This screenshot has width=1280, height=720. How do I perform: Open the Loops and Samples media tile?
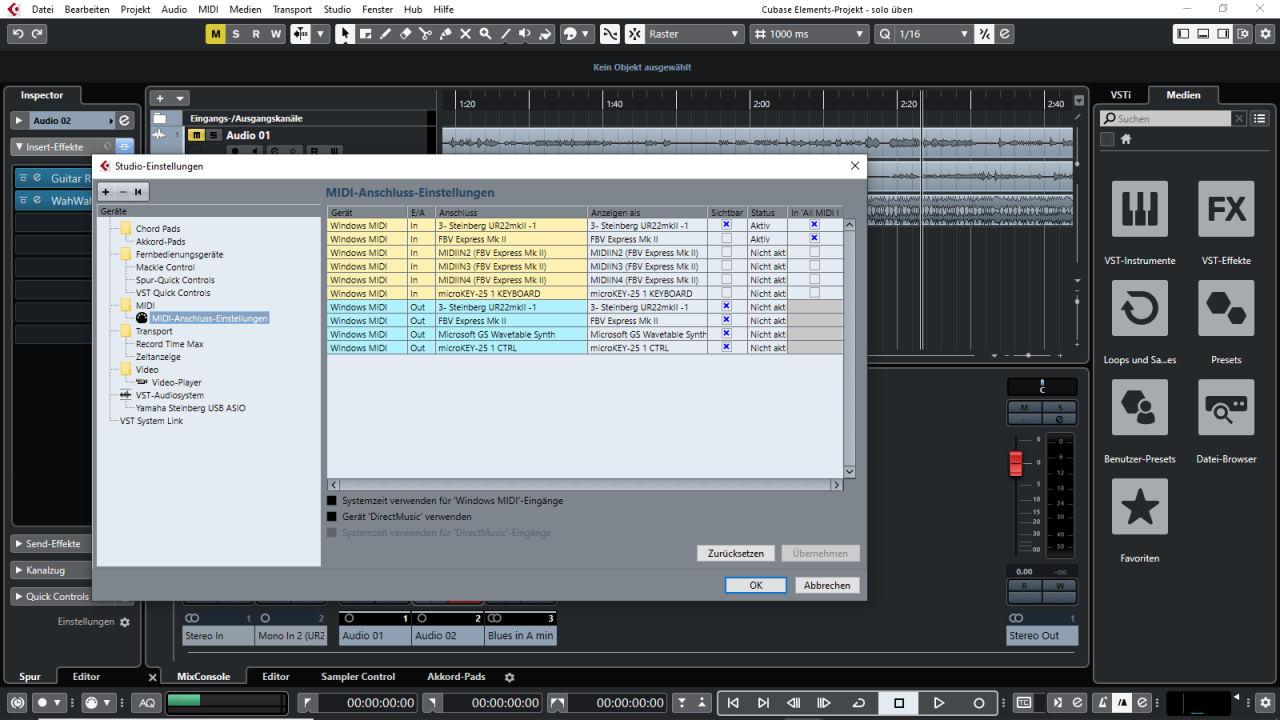[1139, 308]
